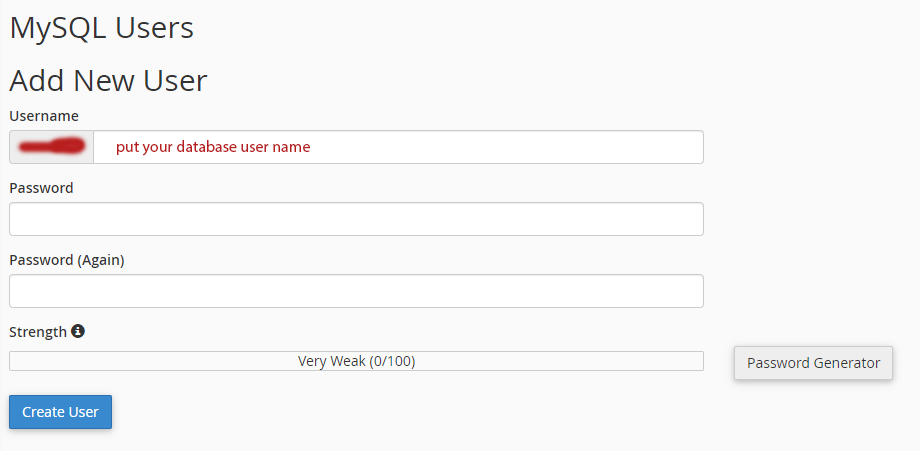
Task: Click the red "put your database user name" text
Action: [213, 147]
